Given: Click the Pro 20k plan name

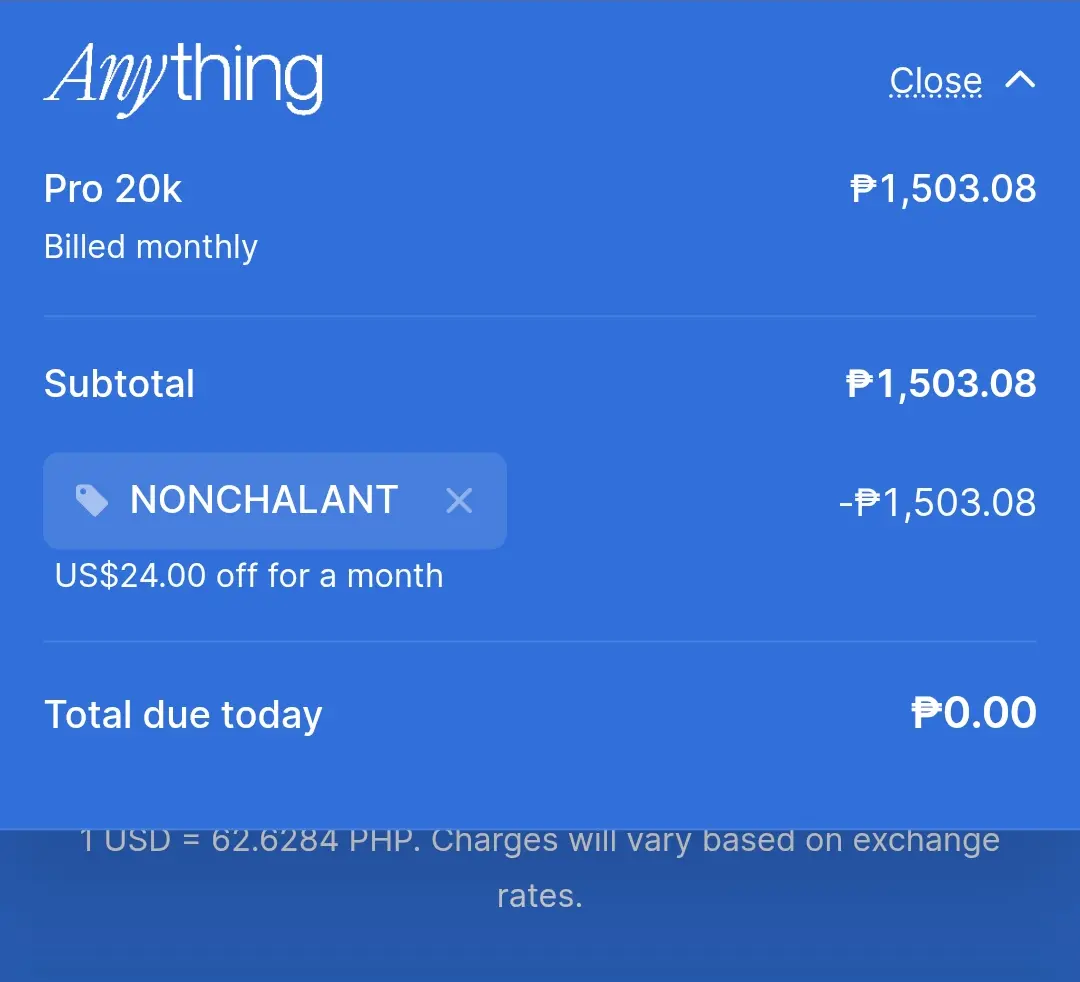Looking at the screenshot, I should tap(113, 189).
